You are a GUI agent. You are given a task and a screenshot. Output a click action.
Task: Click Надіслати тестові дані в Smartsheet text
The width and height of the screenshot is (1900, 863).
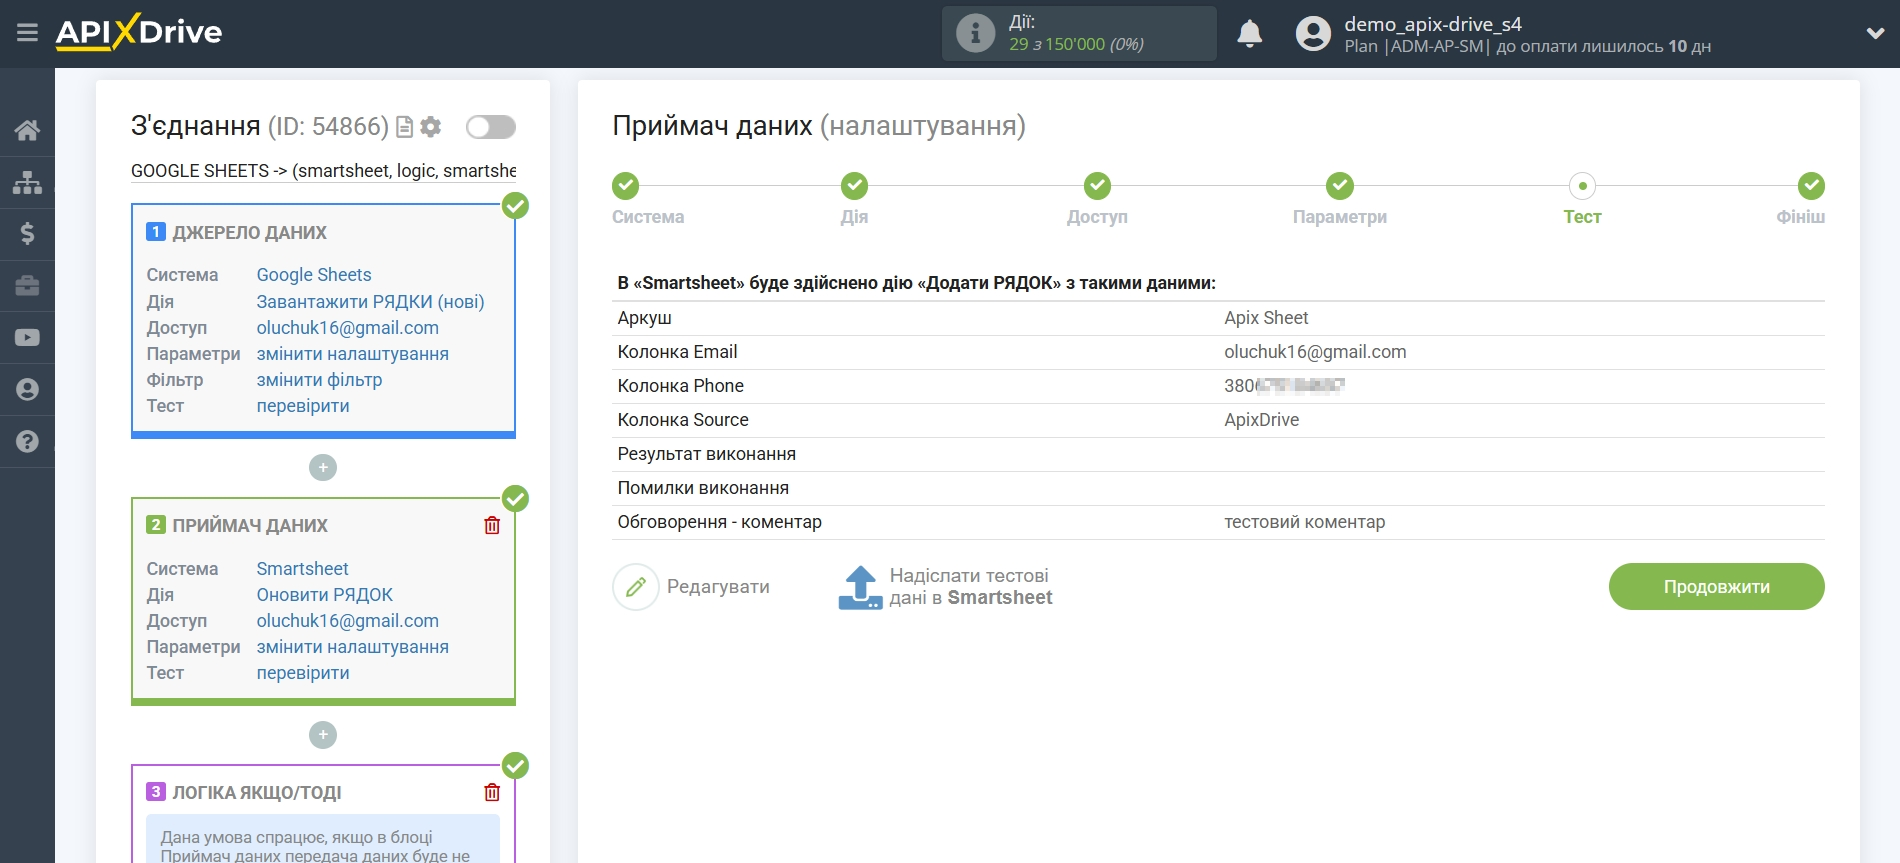coord(970,587)
